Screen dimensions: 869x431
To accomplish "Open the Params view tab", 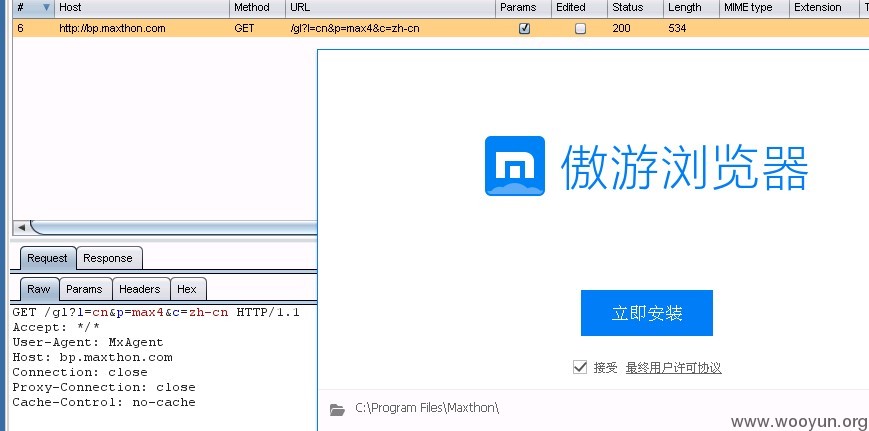I will pyautogui.click(x=84, y=289).
